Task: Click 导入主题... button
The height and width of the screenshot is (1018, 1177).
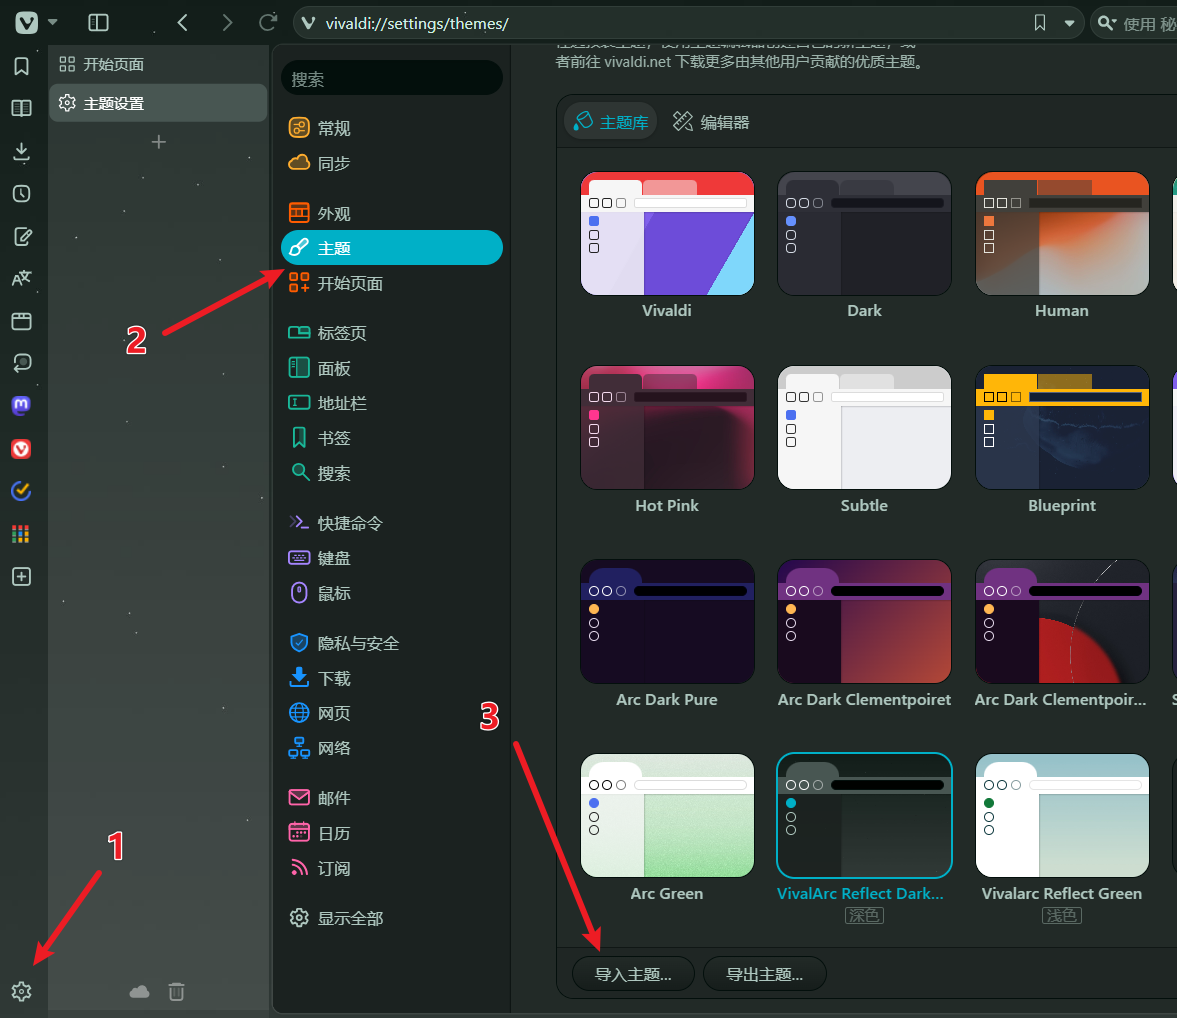Action: pos(633,974)
